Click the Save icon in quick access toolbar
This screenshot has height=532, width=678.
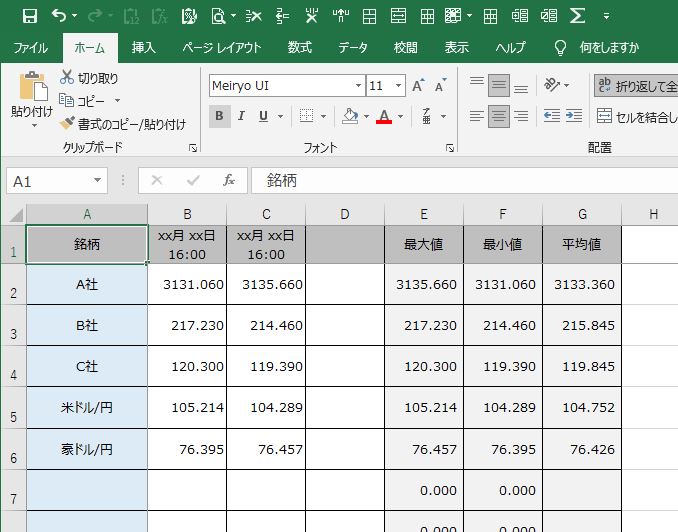point(29,16)
